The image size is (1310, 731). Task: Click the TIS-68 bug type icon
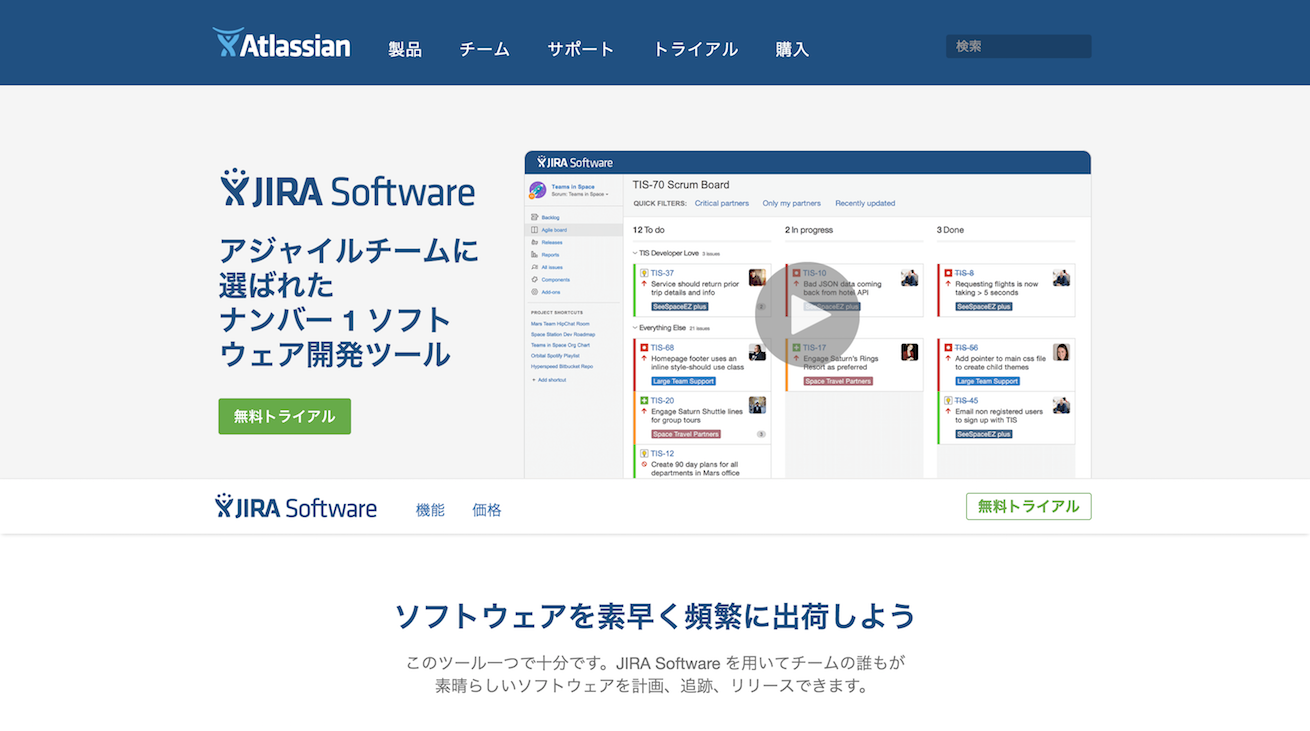(x=644, y=347)
